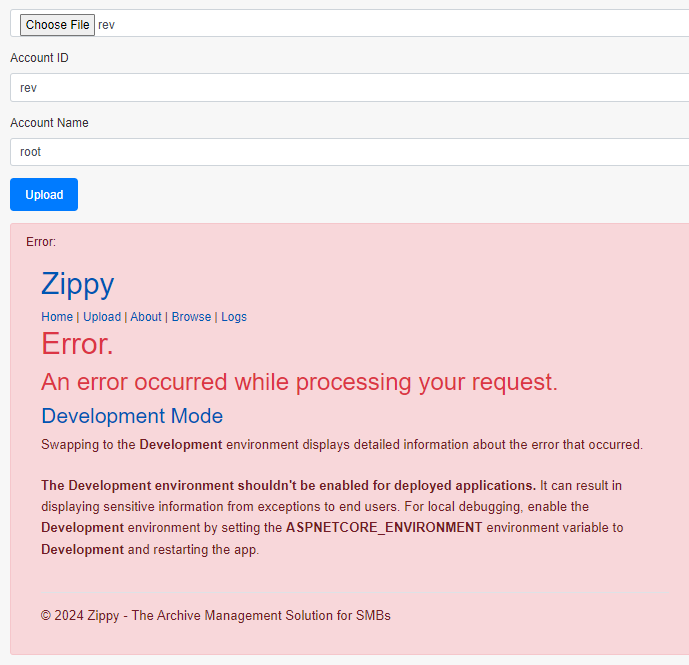Select the chosen file name 'rev'
Image resolution: width=689 pixels, height=665 pixels.
click(x=106, y=25)
